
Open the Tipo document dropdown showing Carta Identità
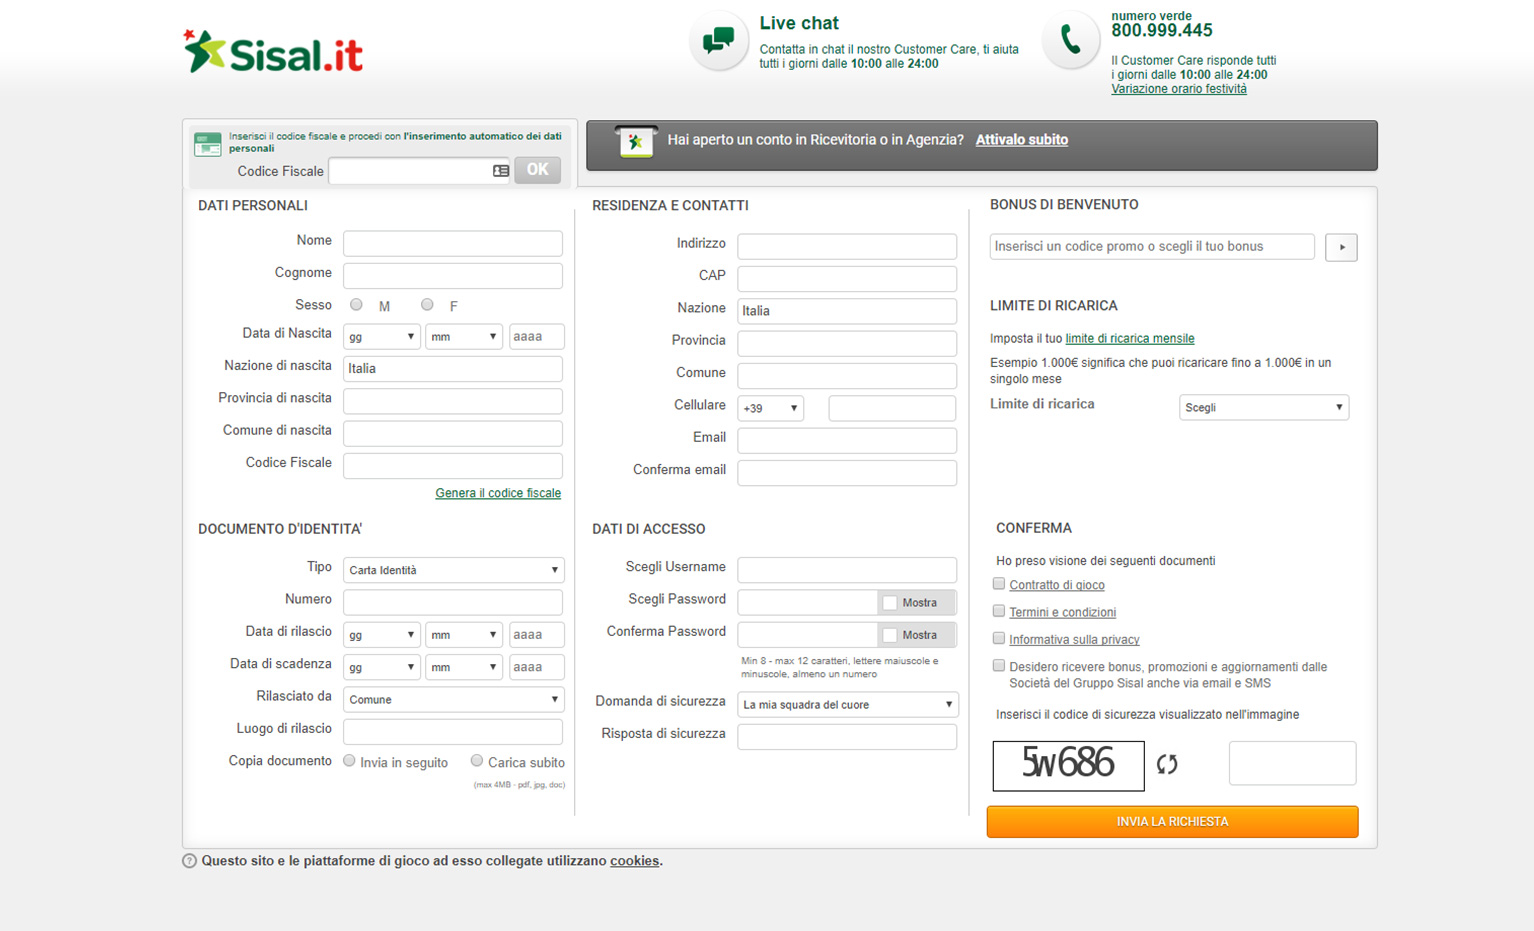453,569
